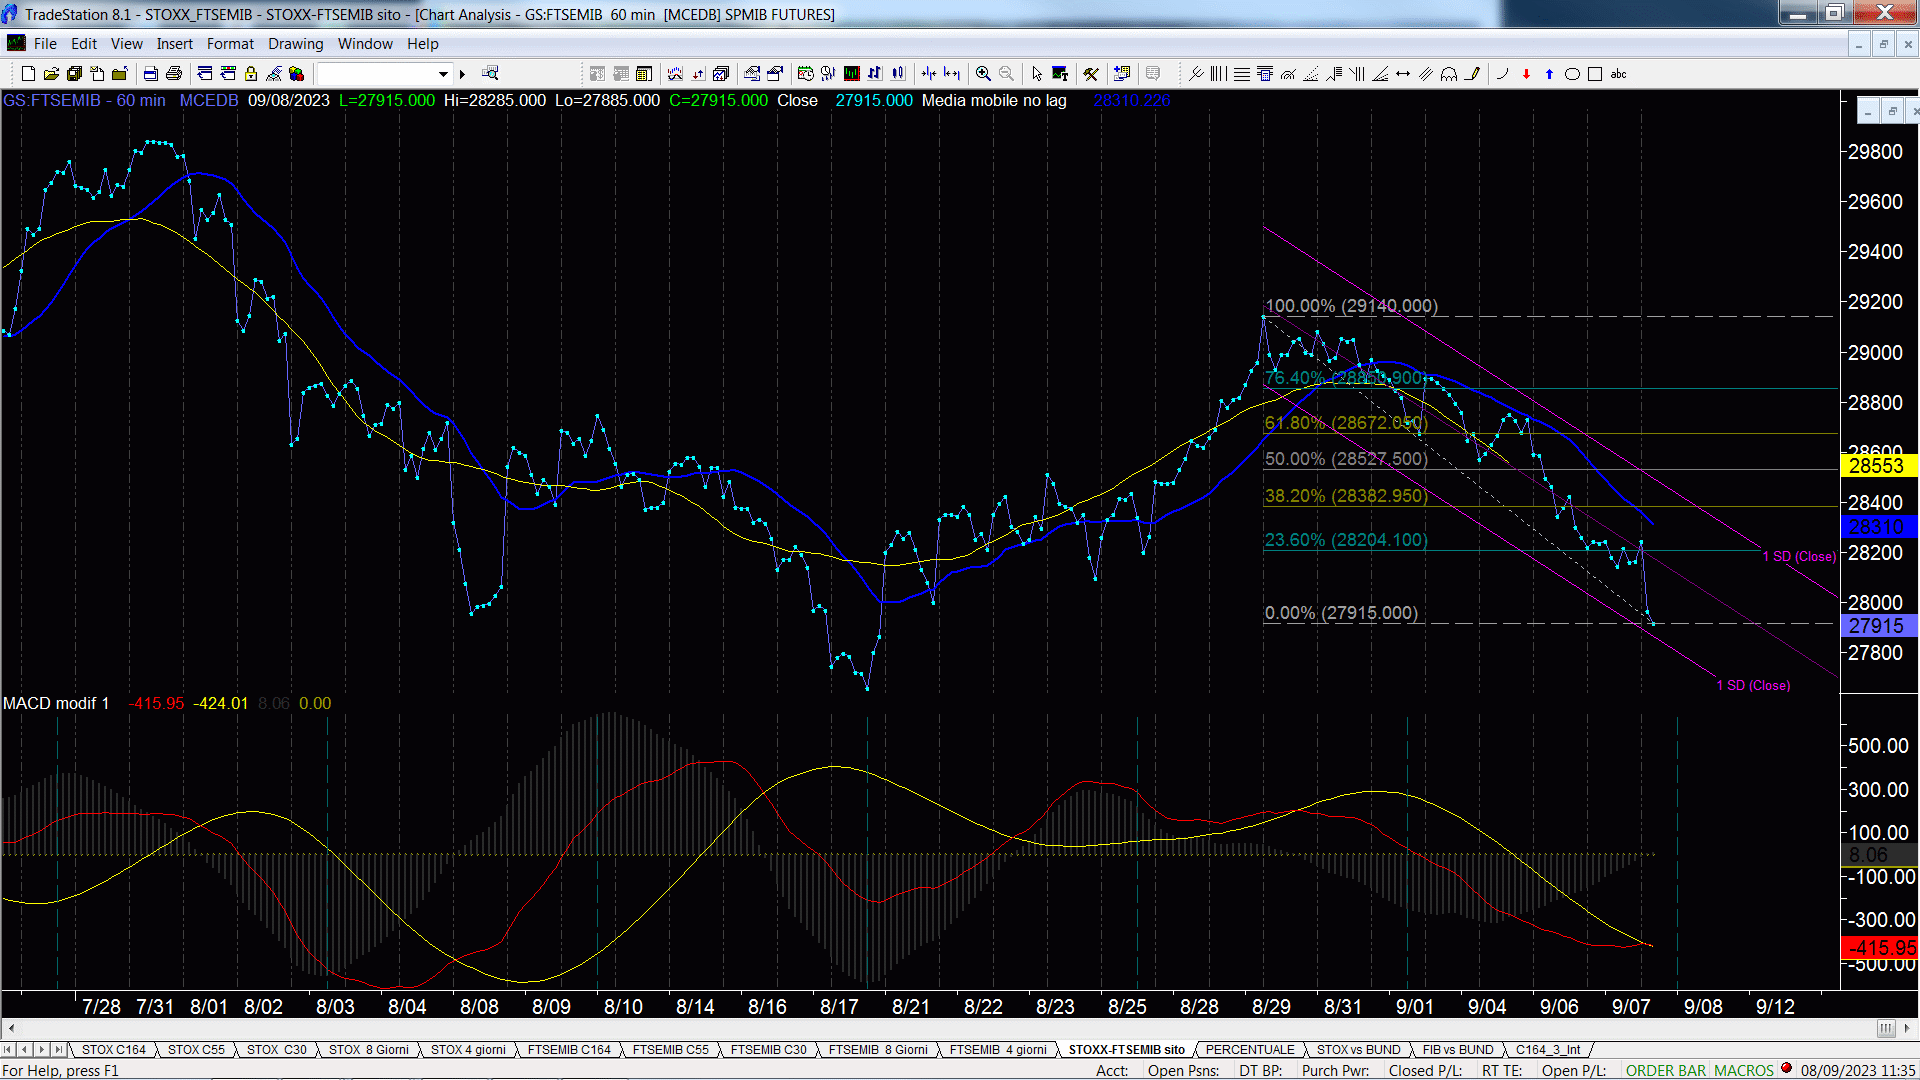Switch to the FTSEMIB C164 tab
Viewport: 1920px width, 1080px height.
568,1050
